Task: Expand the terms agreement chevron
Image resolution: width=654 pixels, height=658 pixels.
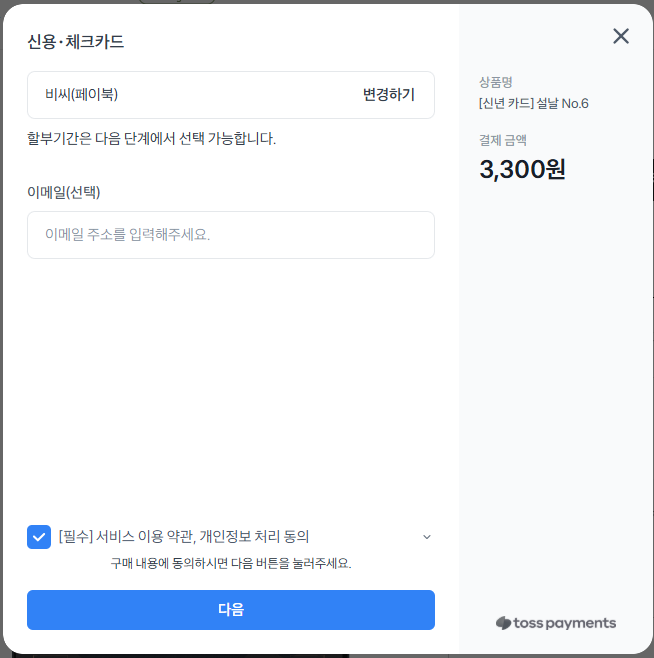Action: pos(427,537)
